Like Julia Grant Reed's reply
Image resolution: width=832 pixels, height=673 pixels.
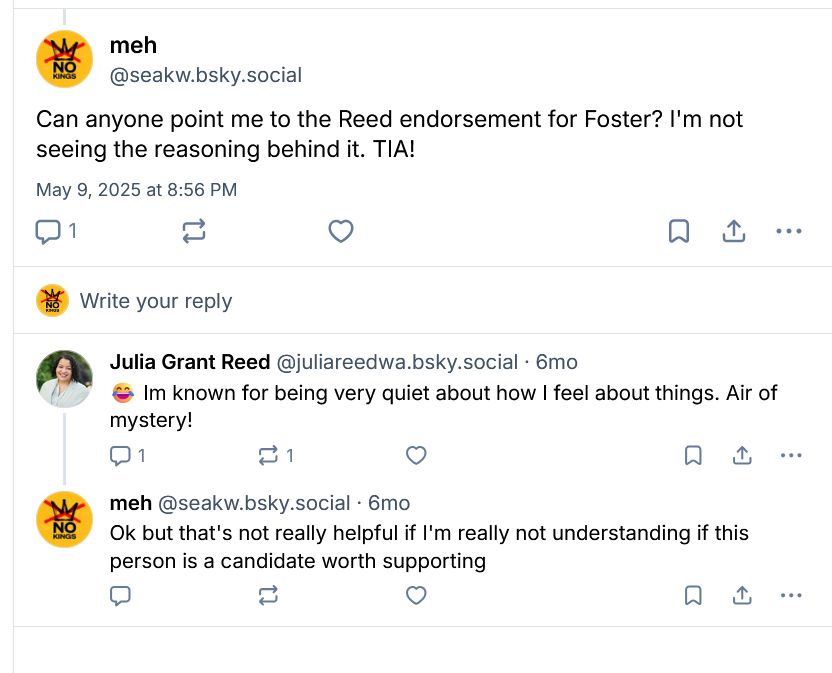tap(416, 456)
